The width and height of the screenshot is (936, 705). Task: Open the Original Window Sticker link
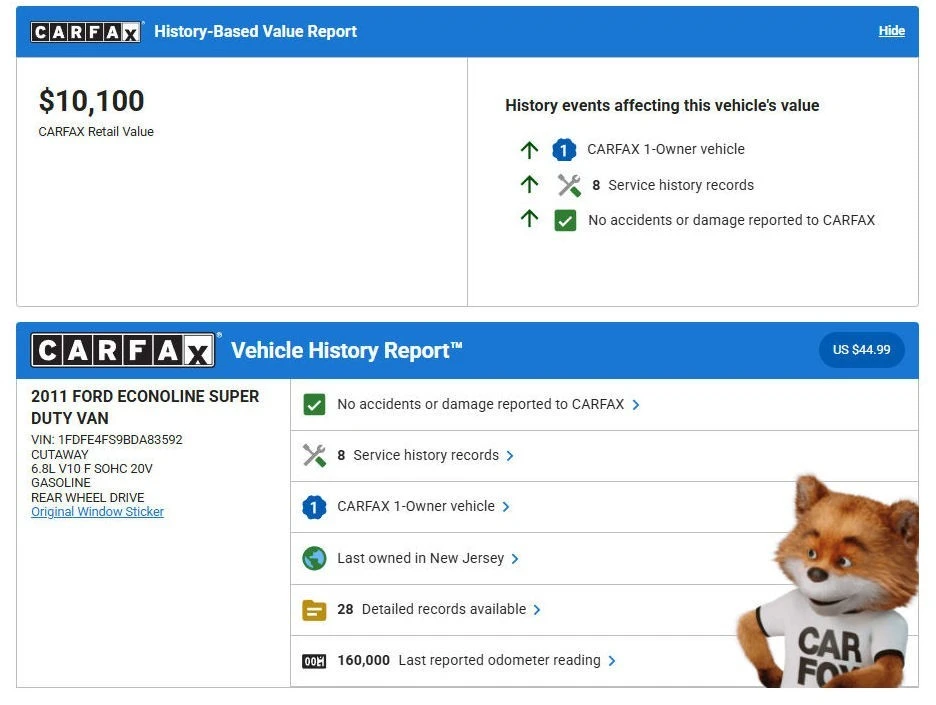click(x=97, y=512)
